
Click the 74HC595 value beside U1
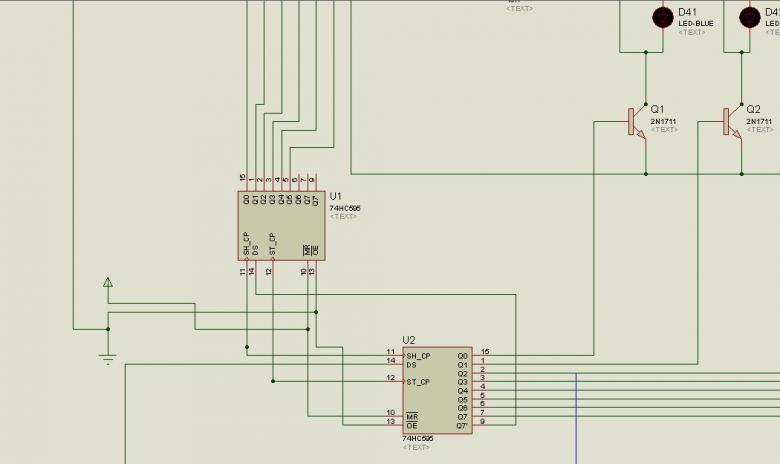[x=345, y=208]
